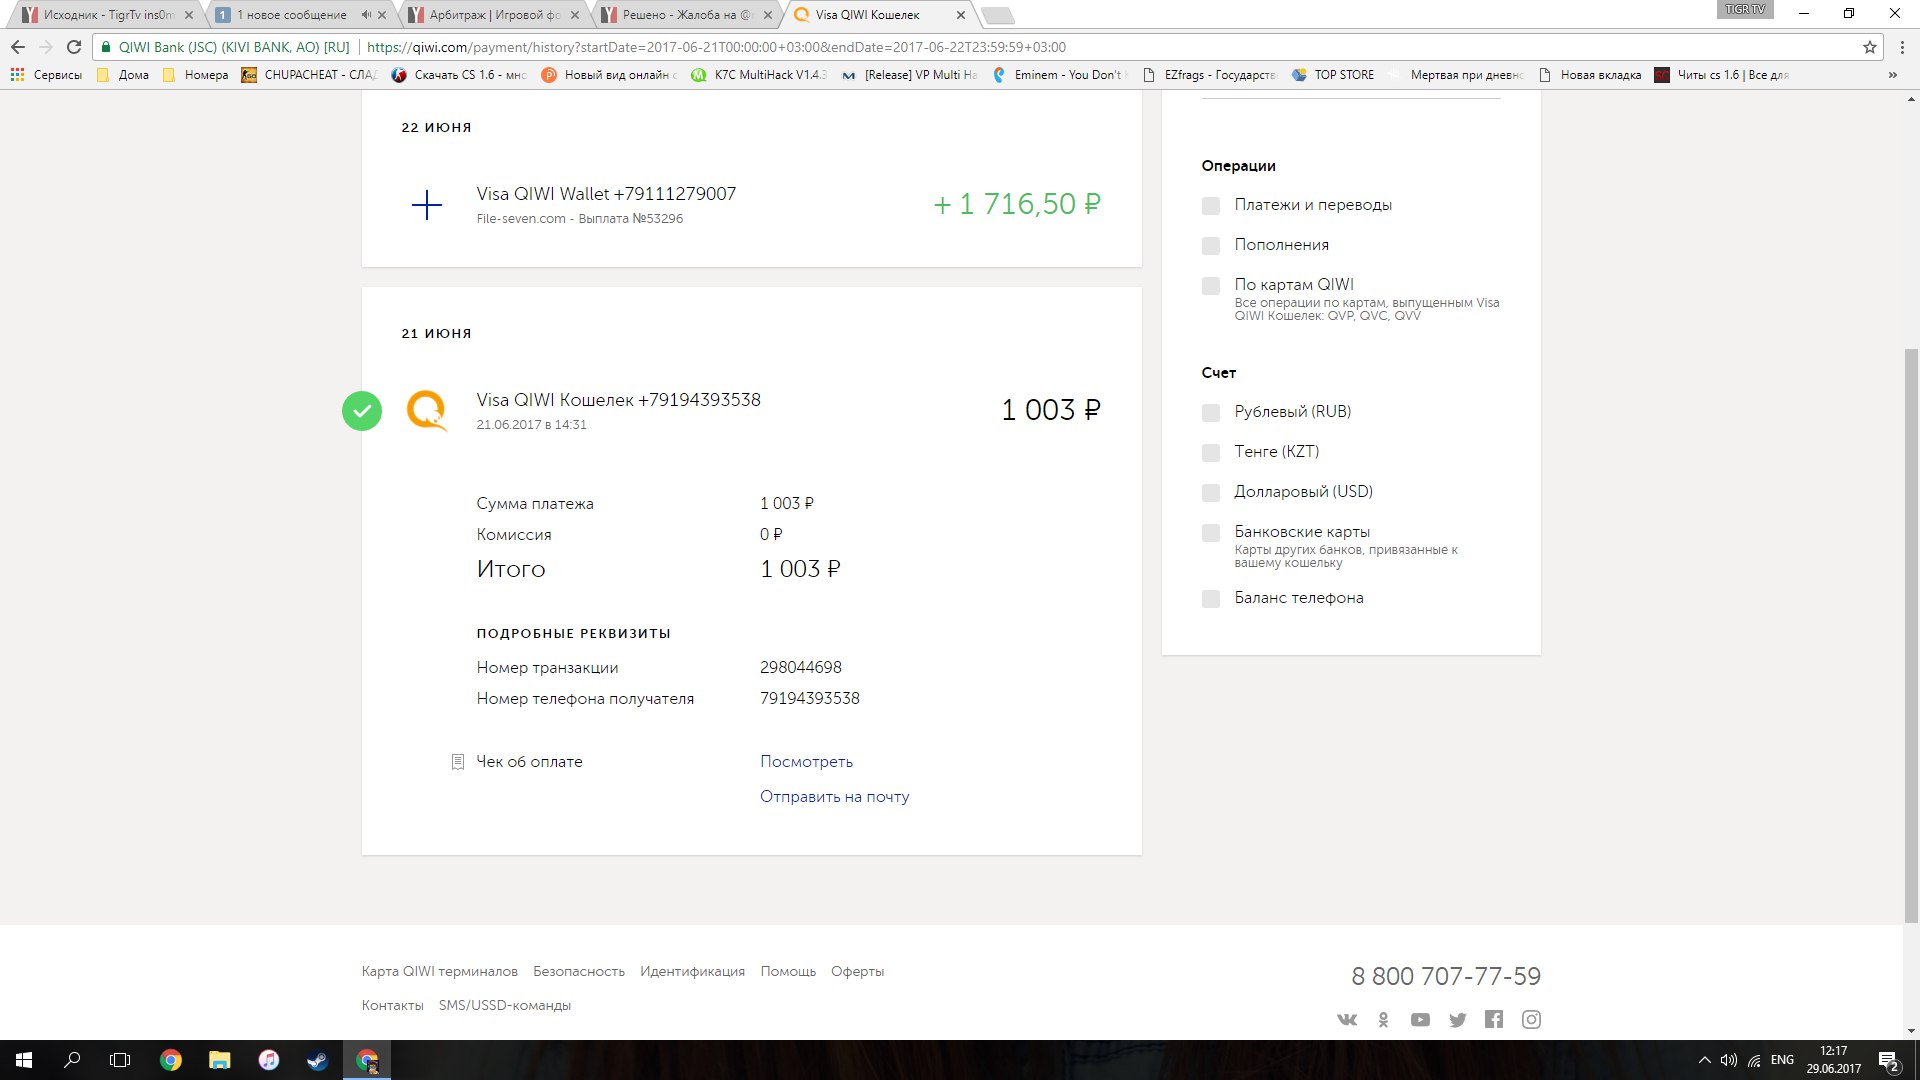Open the Visa QIWI Wallet +79111279007 transaction

pos(751,205)
